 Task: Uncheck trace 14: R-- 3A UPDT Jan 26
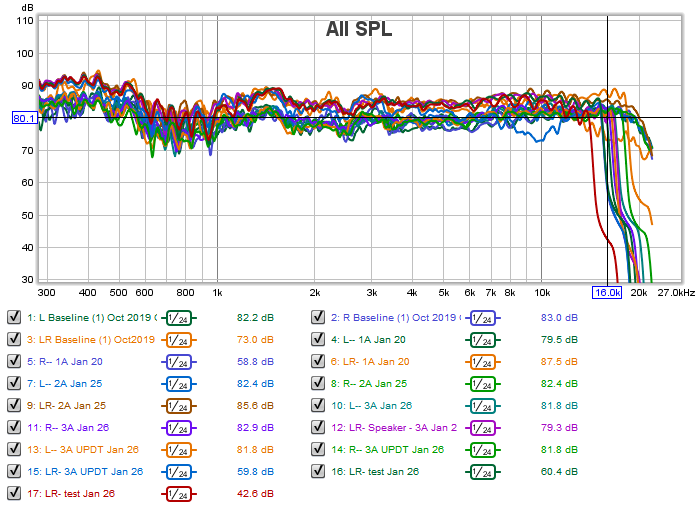tap(318, 449)
